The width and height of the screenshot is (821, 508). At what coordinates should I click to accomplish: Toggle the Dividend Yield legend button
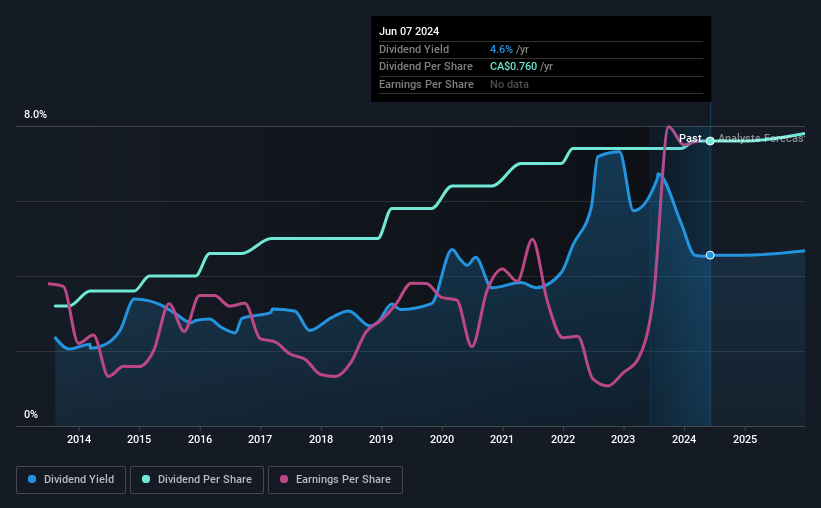pos(71,480)
